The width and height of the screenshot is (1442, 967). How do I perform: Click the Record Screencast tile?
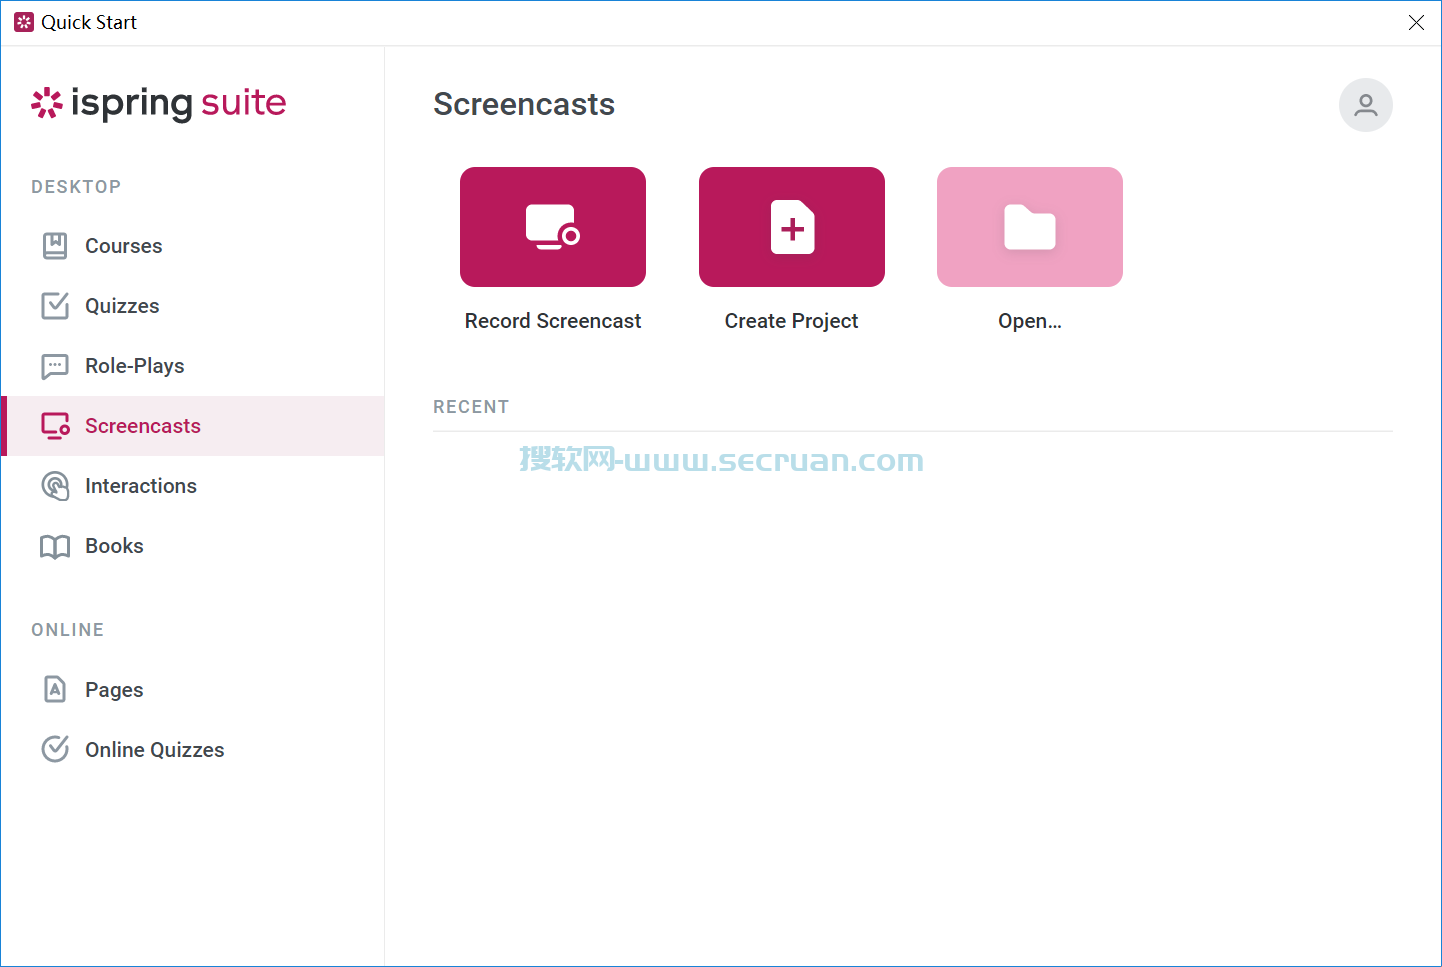[x=553, y=227]
